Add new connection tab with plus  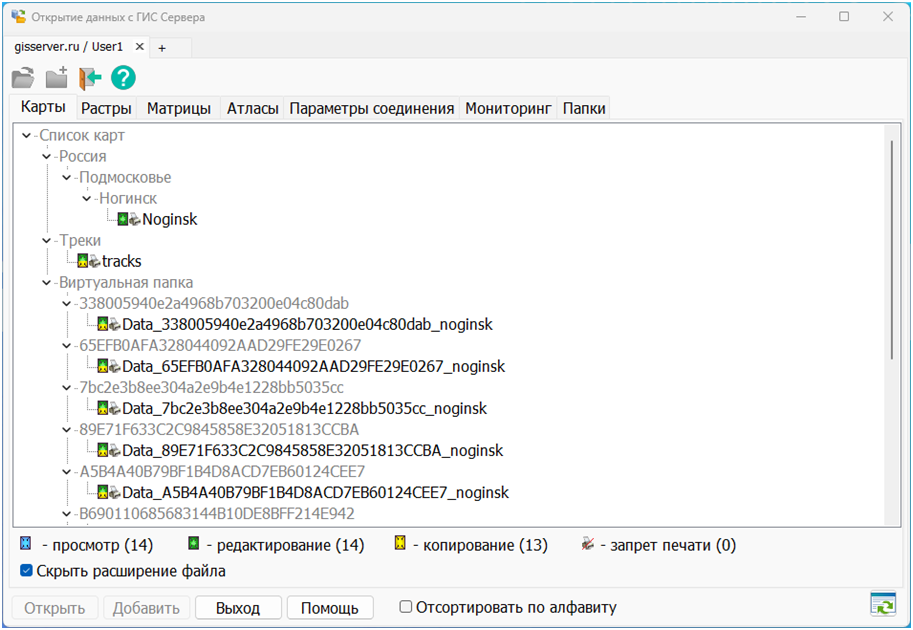coord(162,47)
